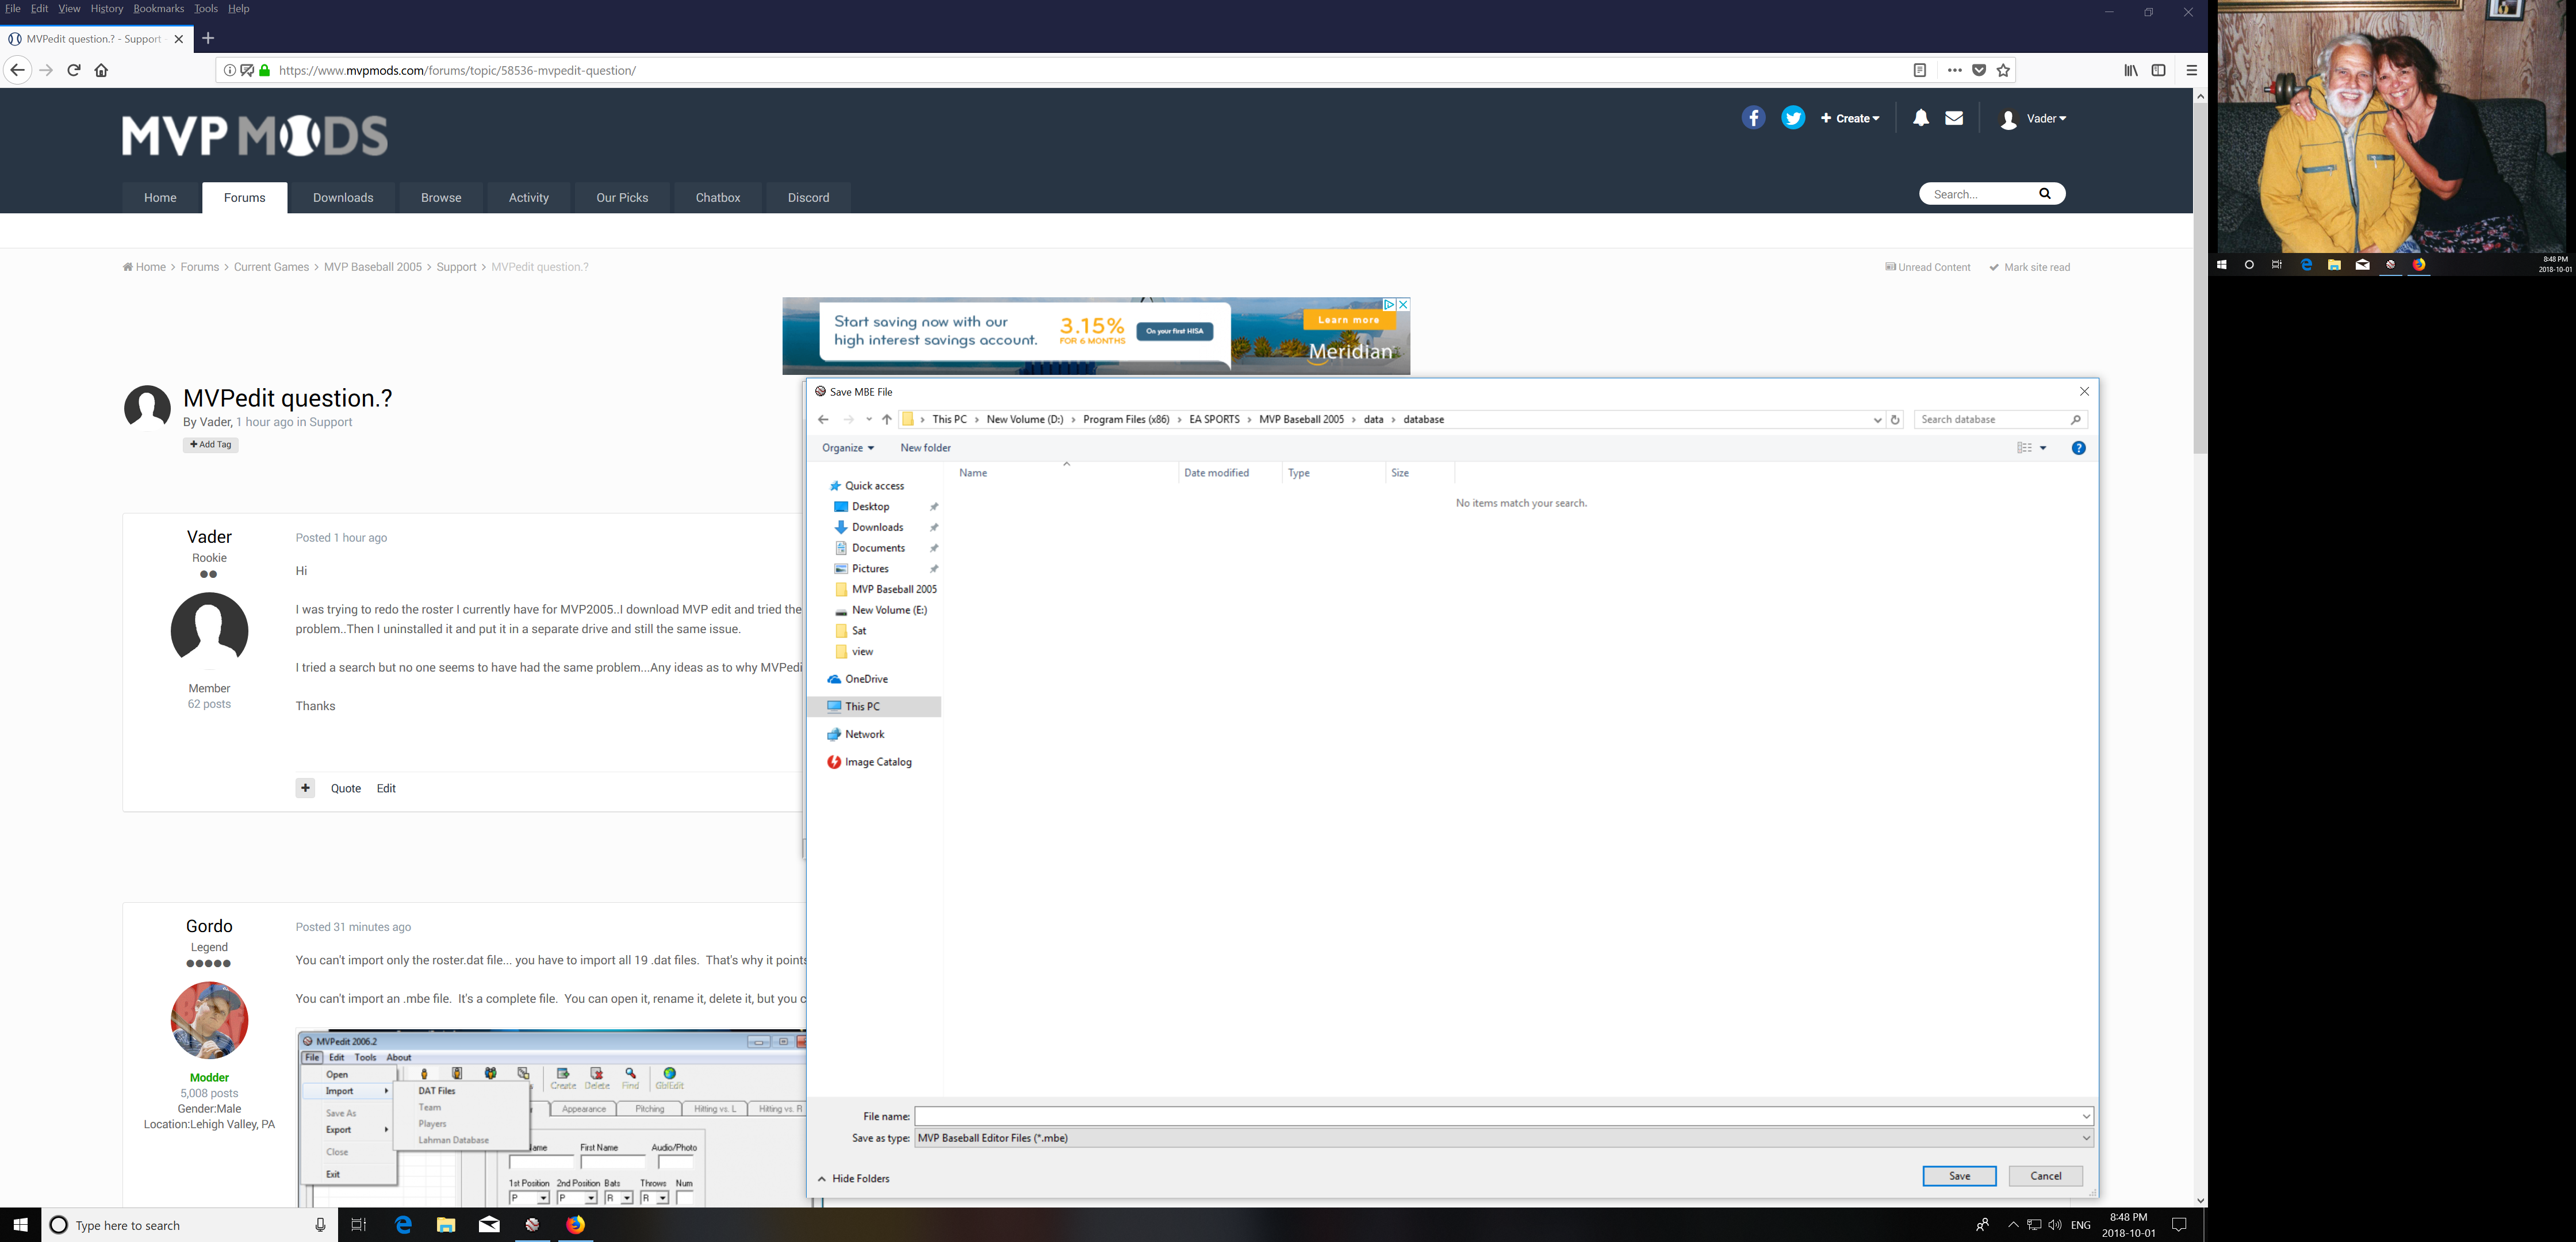Reload the page with the refresh icon
Screen dimensions: 2576x1242
(74, 70)
